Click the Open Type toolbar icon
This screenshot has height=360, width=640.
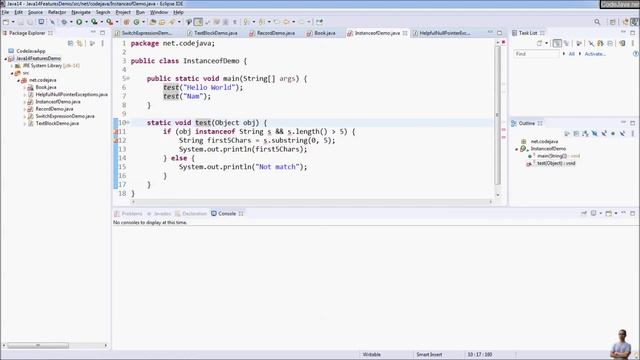(153, 22)
